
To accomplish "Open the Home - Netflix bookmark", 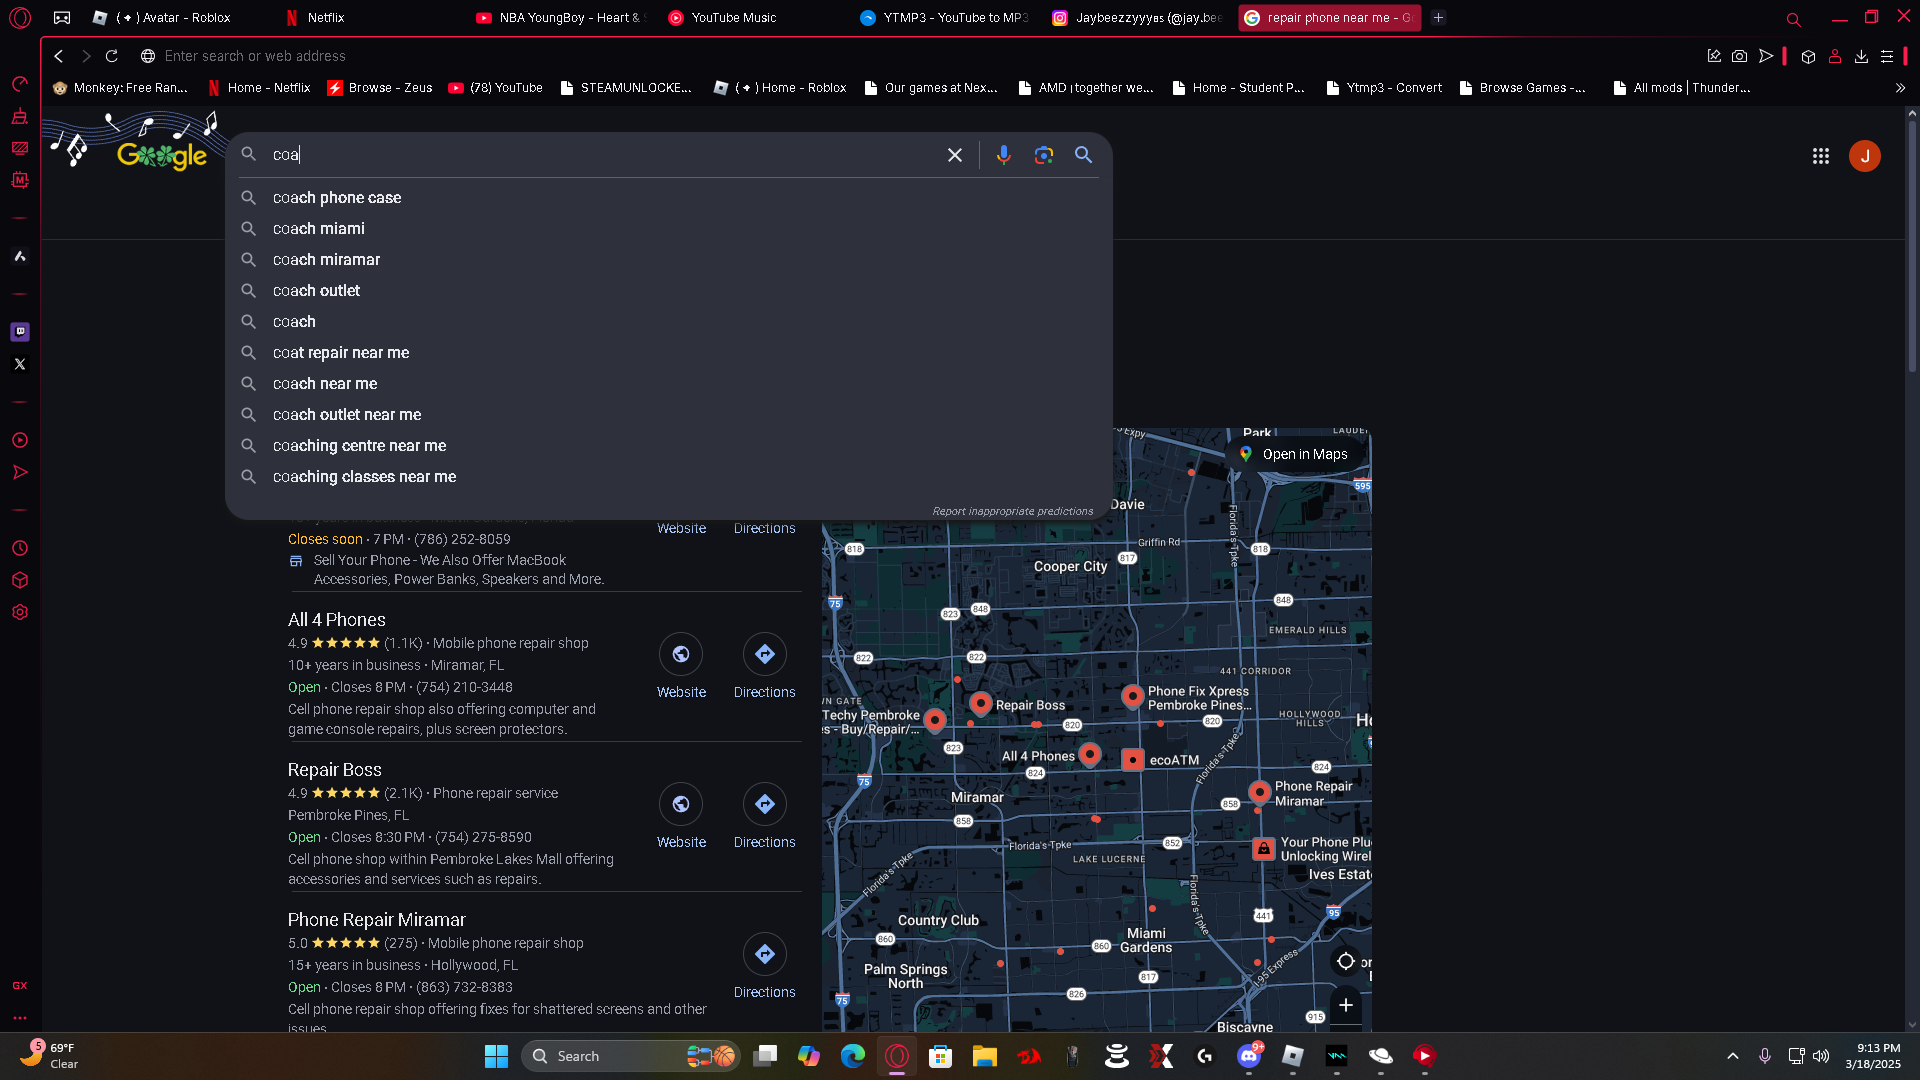I will (x=259, y=88).
